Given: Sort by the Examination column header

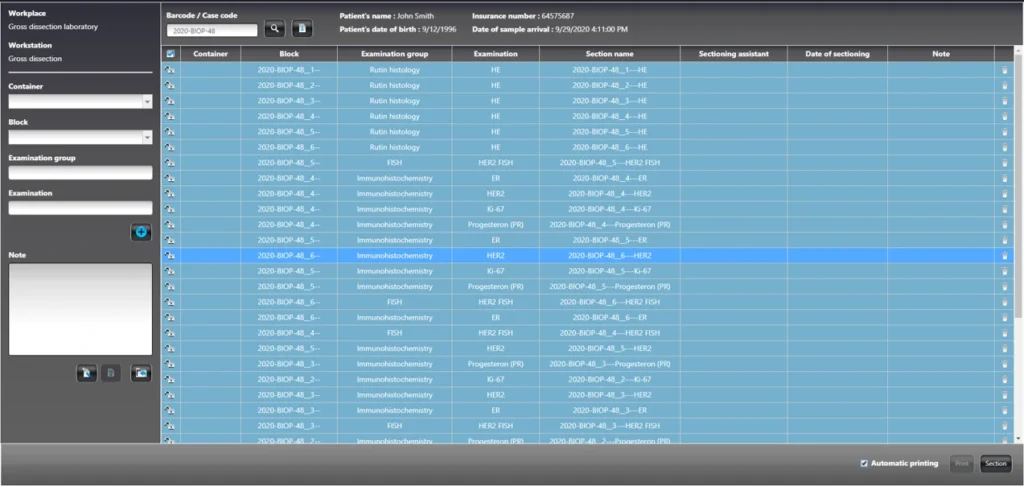Looking at the screenshot, I should coord(496,54).
